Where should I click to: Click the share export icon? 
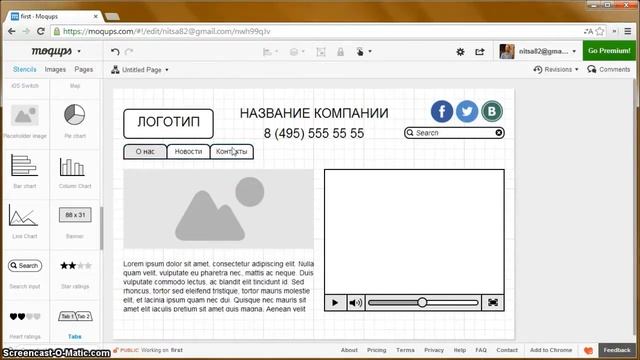point(480,52)
